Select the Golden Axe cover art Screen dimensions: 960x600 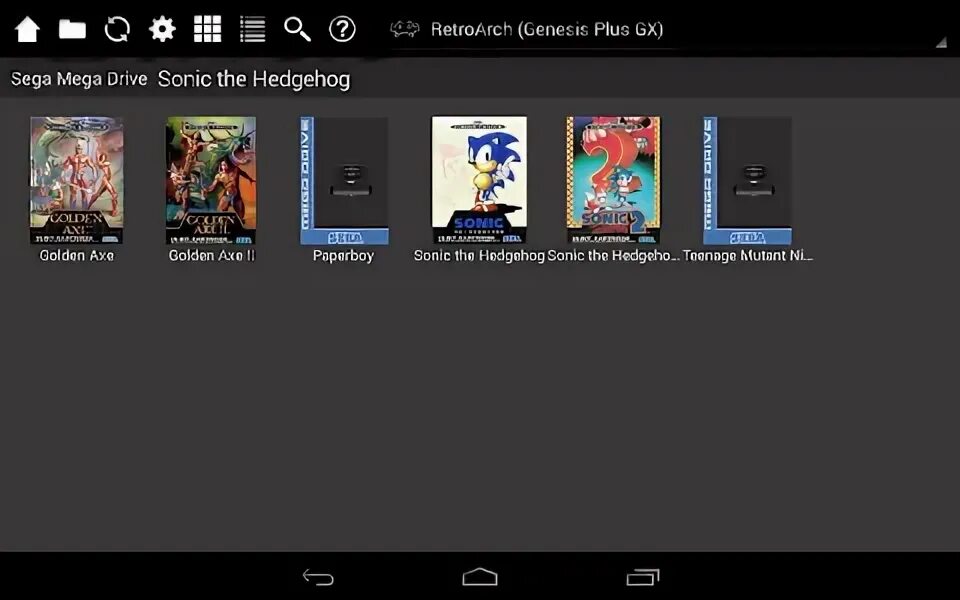point(77,180)
